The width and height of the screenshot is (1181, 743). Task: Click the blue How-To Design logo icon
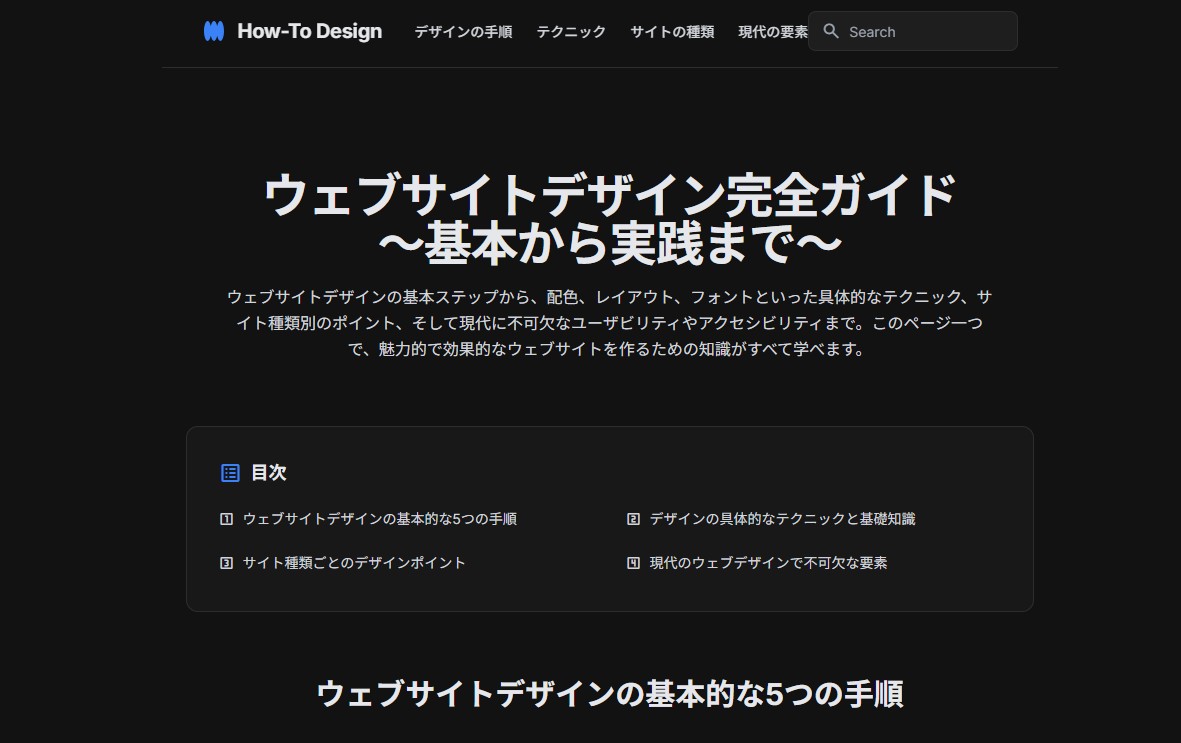coord(213,31)
